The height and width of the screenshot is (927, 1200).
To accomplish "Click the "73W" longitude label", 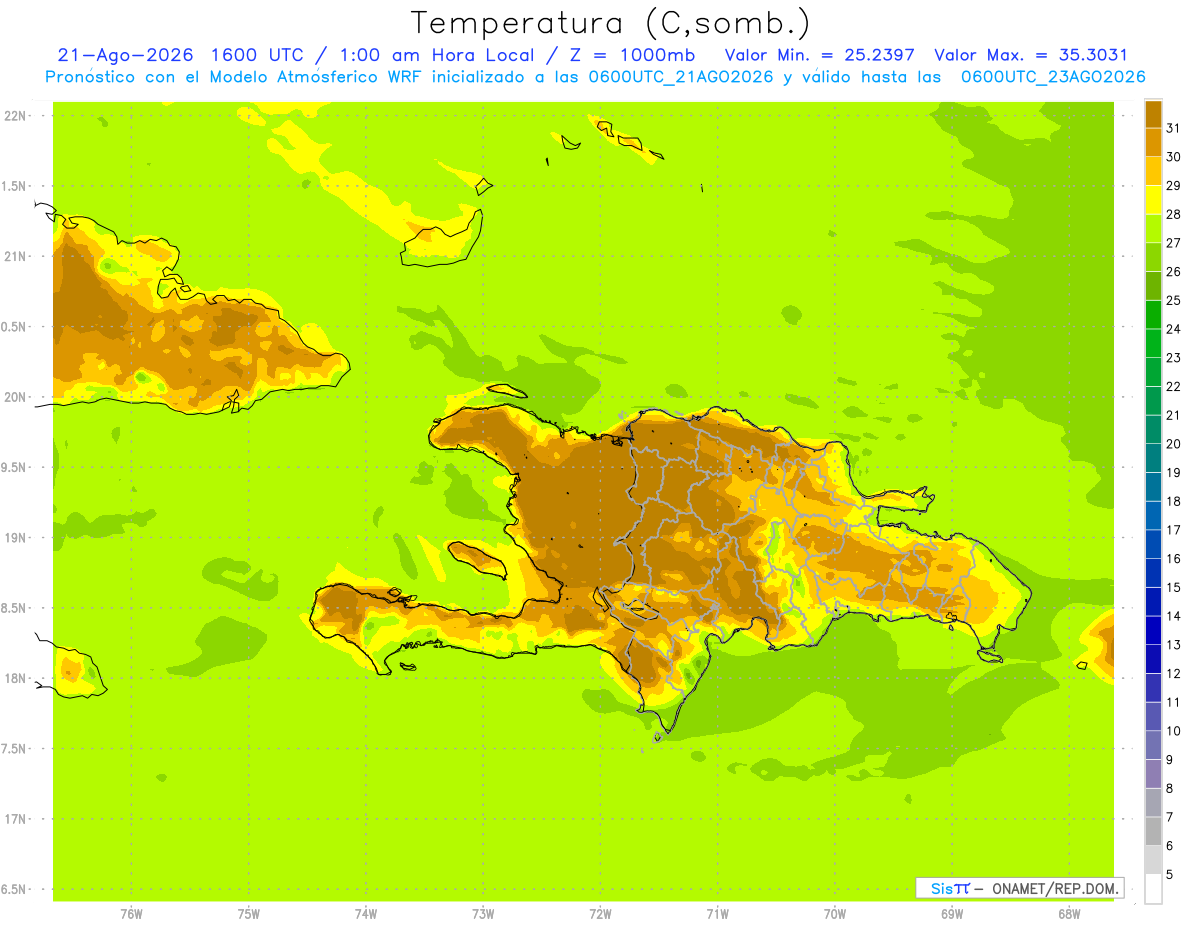I will tap(483, 913).
